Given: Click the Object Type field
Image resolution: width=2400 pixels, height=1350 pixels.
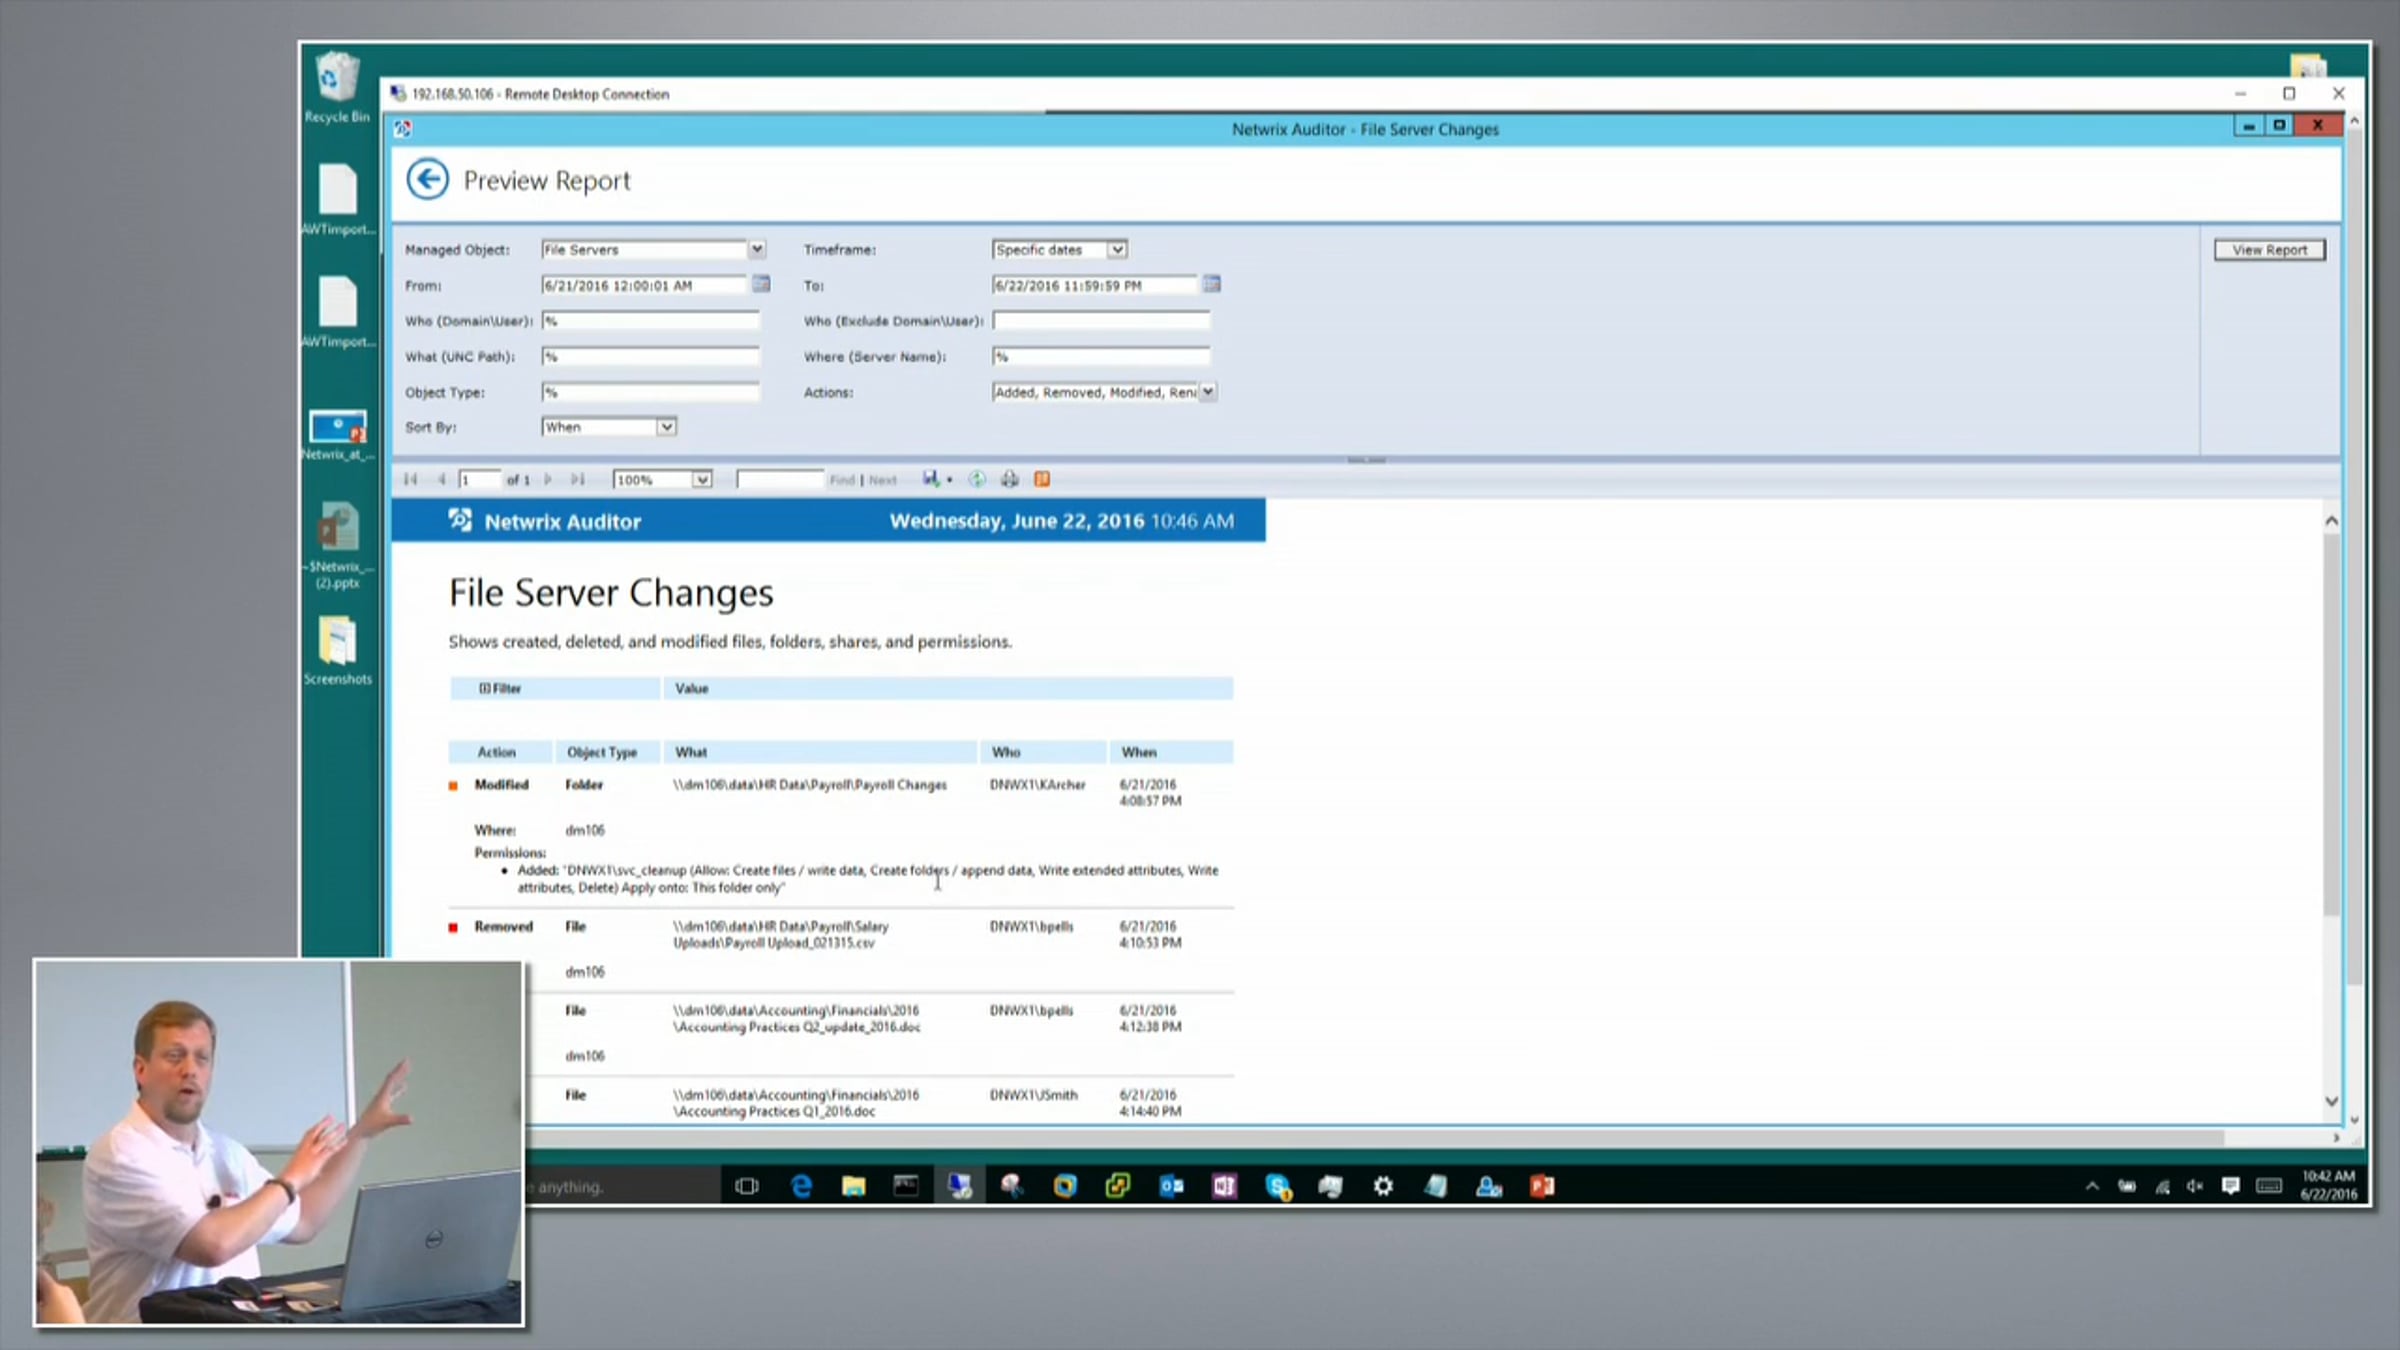Looking at the screenshot, I should pos(650,392).
